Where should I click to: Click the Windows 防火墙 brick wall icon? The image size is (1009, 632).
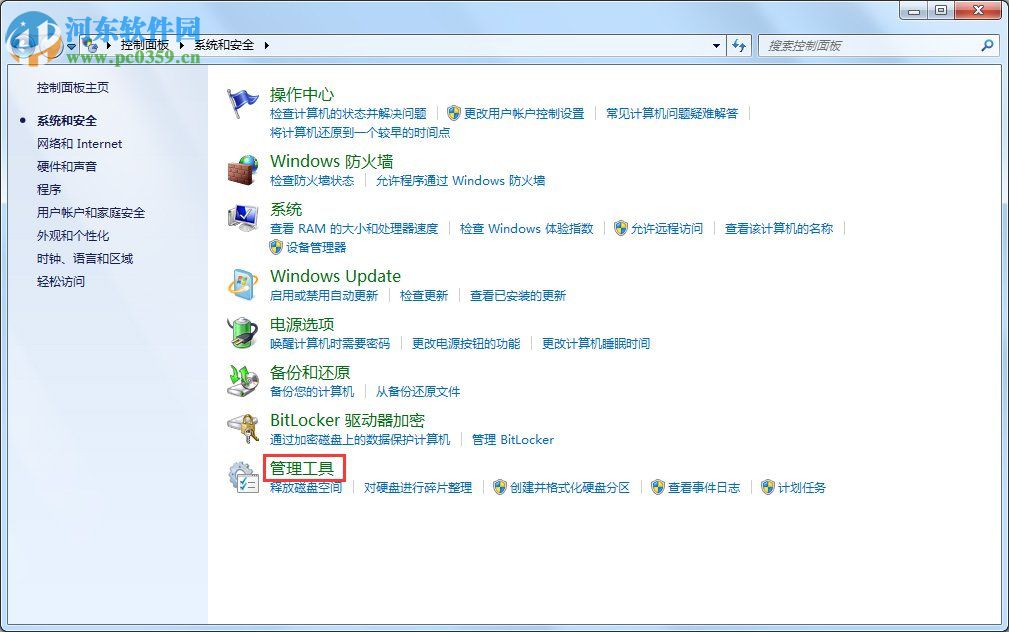[243, 170]
